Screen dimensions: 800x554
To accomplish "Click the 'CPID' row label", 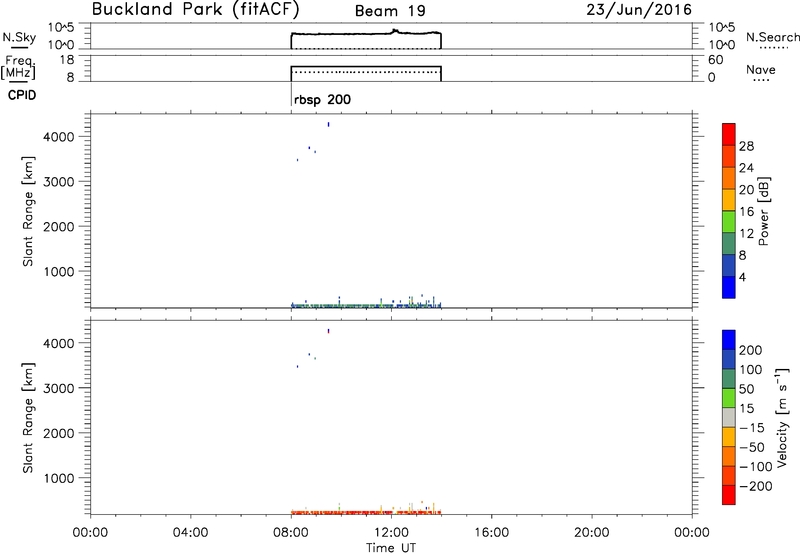I will [21, 95].
